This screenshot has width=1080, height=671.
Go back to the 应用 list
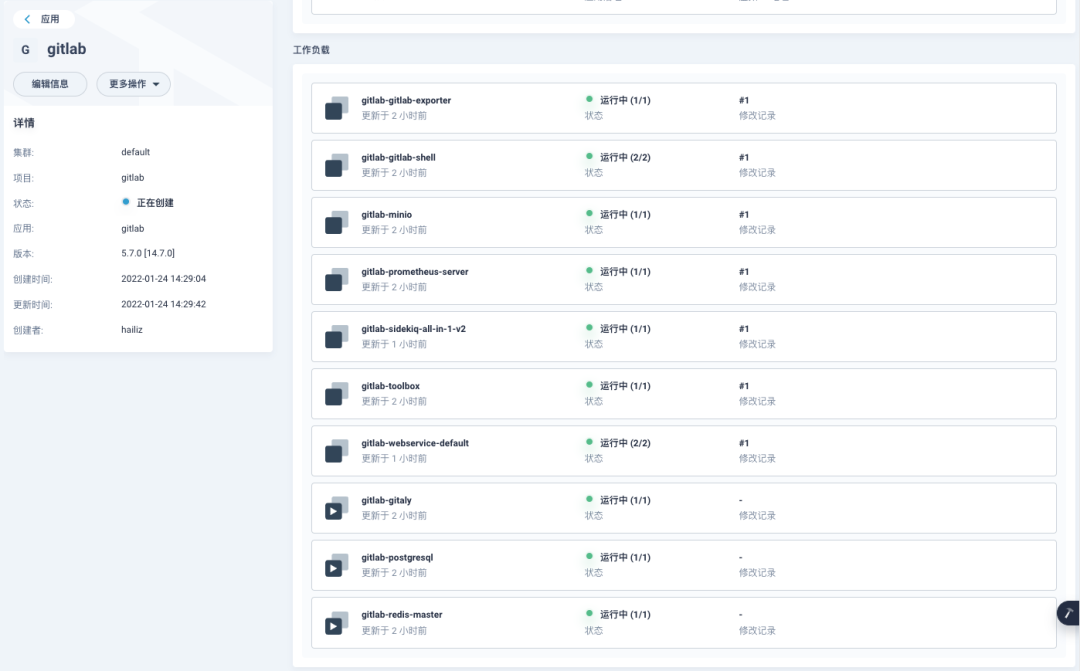[43, 19]
